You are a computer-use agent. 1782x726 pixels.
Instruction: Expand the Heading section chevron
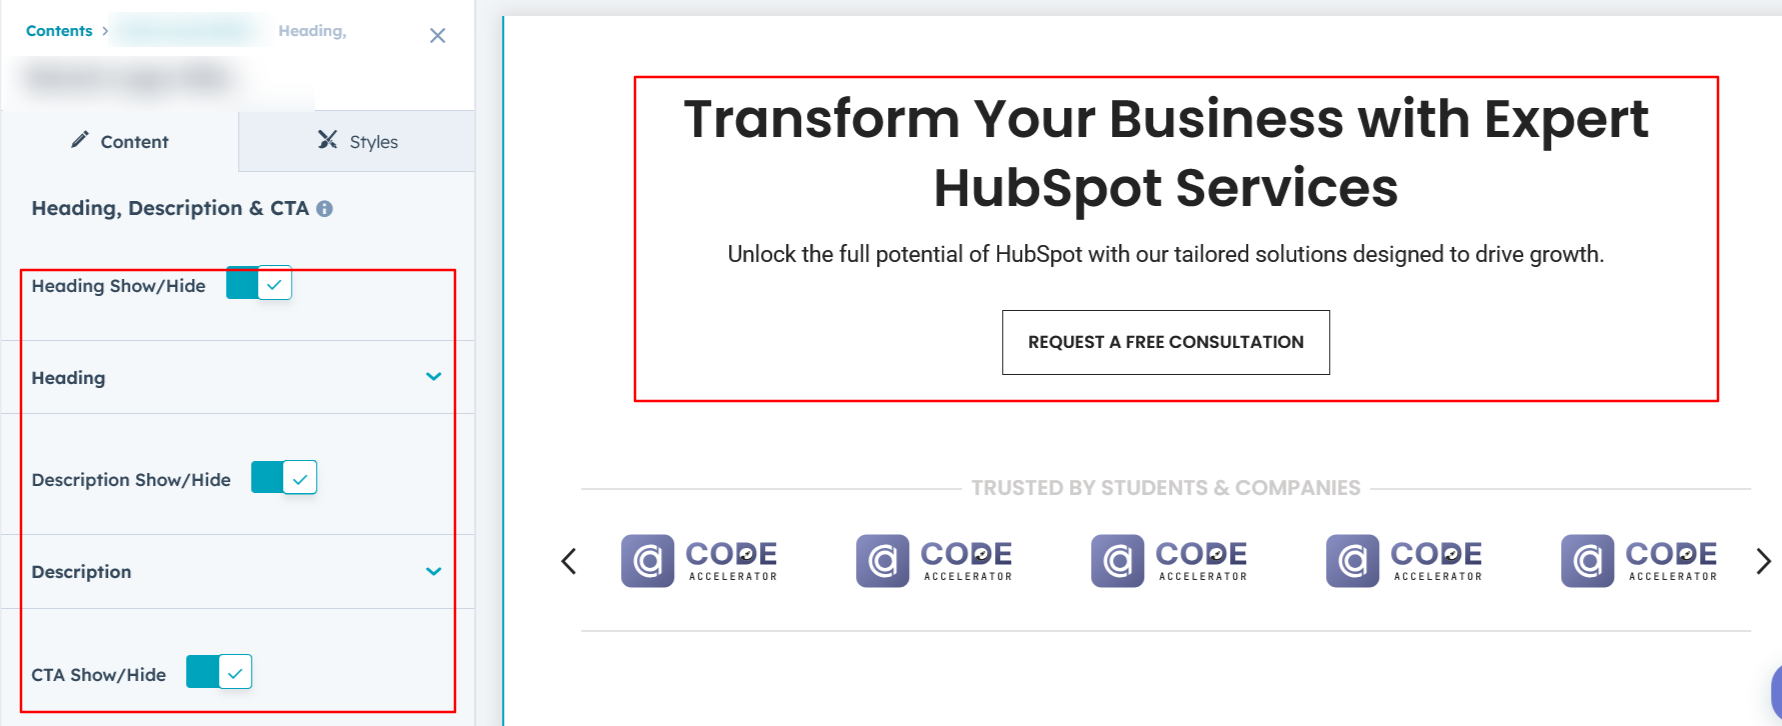(x=434, y=377)
